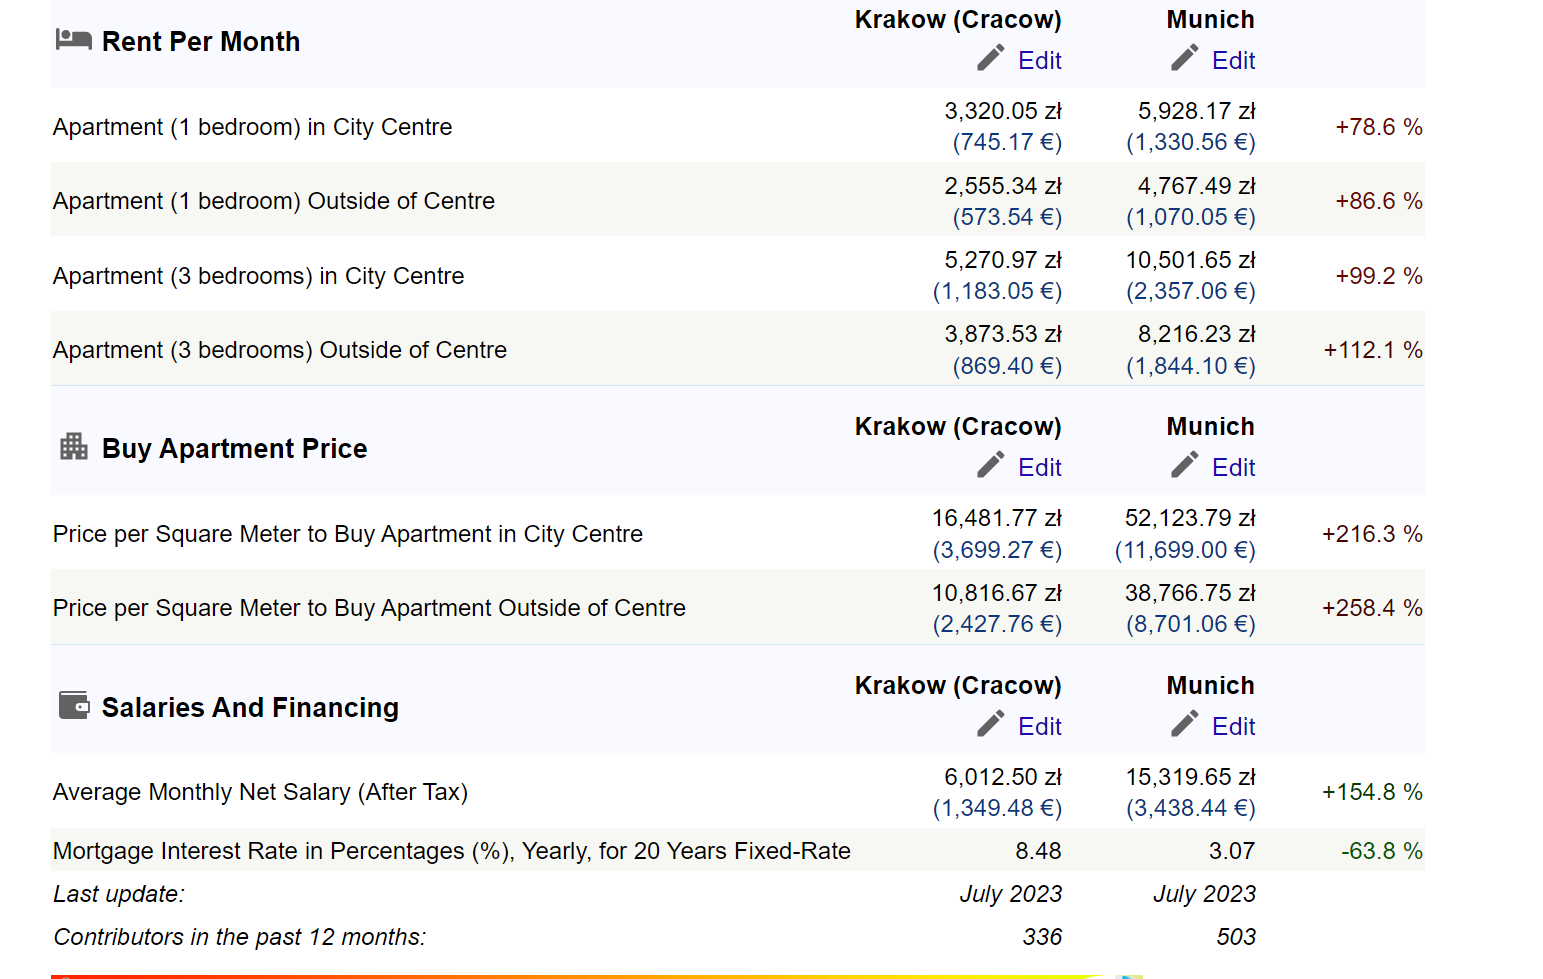Click the +216.3 % difference value
This screenshot has width=1543, height=979.
click(1371, 534)
